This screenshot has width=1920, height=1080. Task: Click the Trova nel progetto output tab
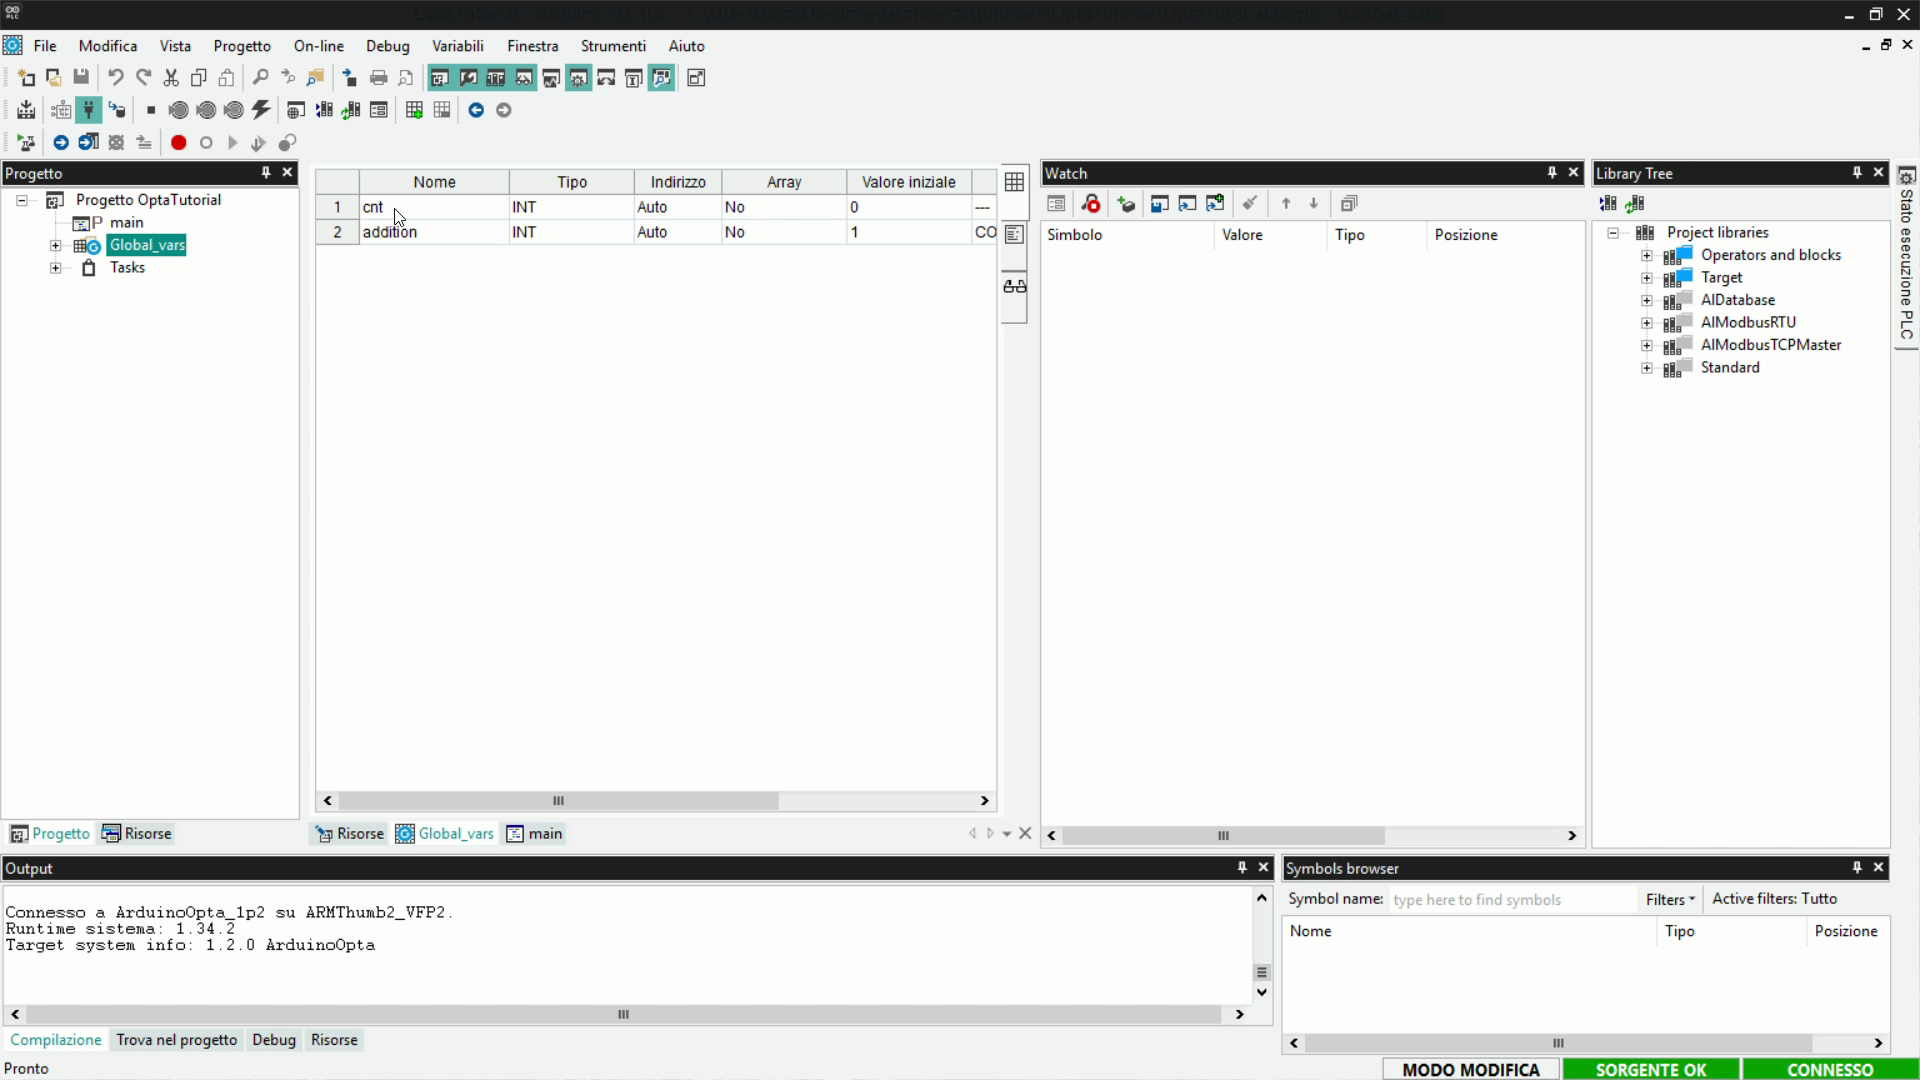(176, 1040)
